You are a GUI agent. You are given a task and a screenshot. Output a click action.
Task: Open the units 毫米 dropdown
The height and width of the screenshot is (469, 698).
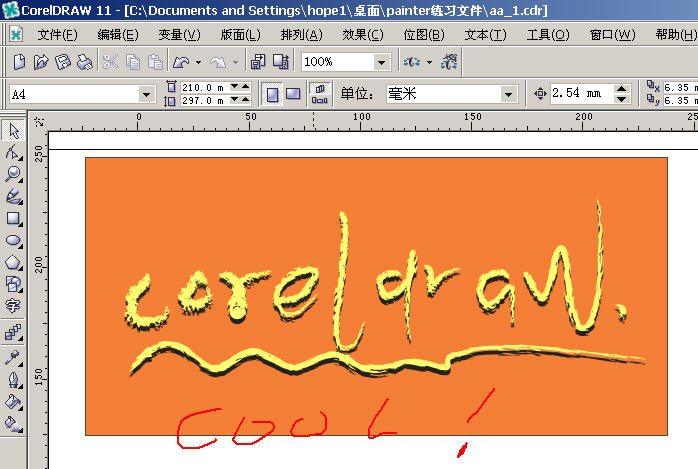pos(508,94)
